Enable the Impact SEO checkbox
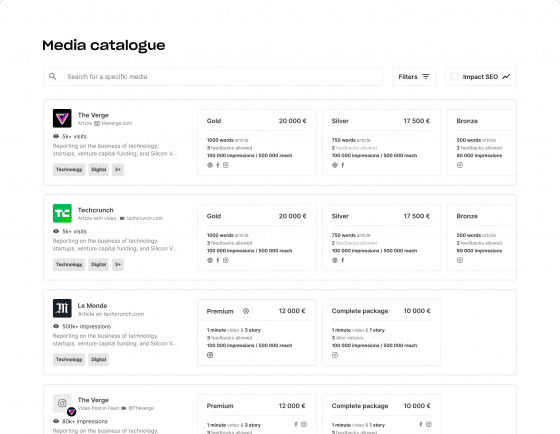The width and height of the screenshot is (560, 434). coord(454,76)
